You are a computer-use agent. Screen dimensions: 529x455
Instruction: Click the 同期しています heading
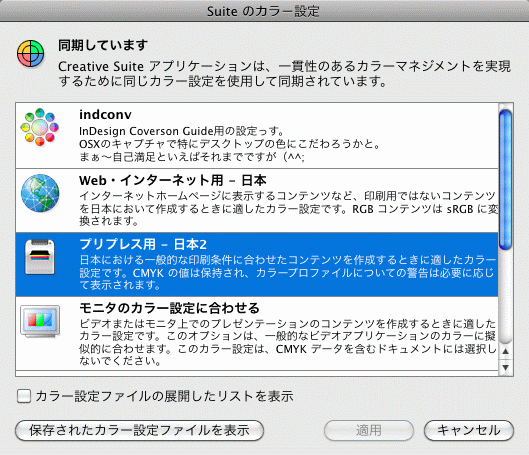(x=103, y=45)
